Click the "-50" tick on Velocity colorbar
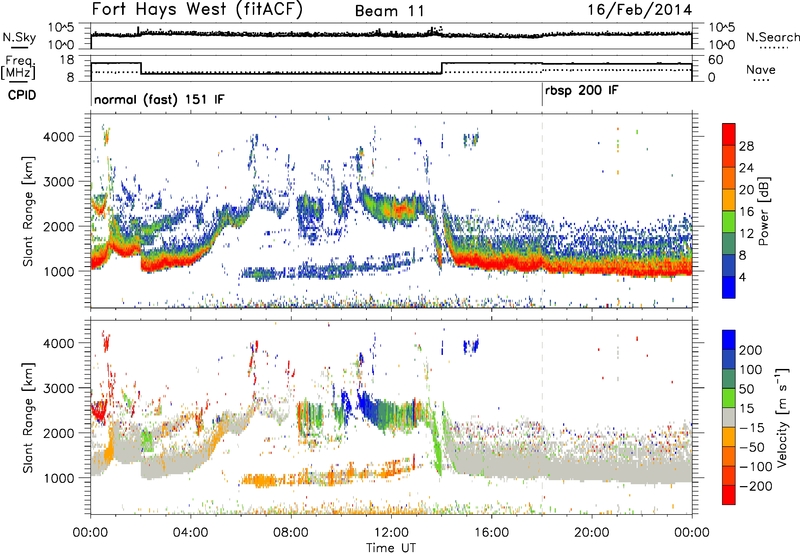The width and height of the screenshot is (800, 554). pyautogui.click(x=754, y=447)
